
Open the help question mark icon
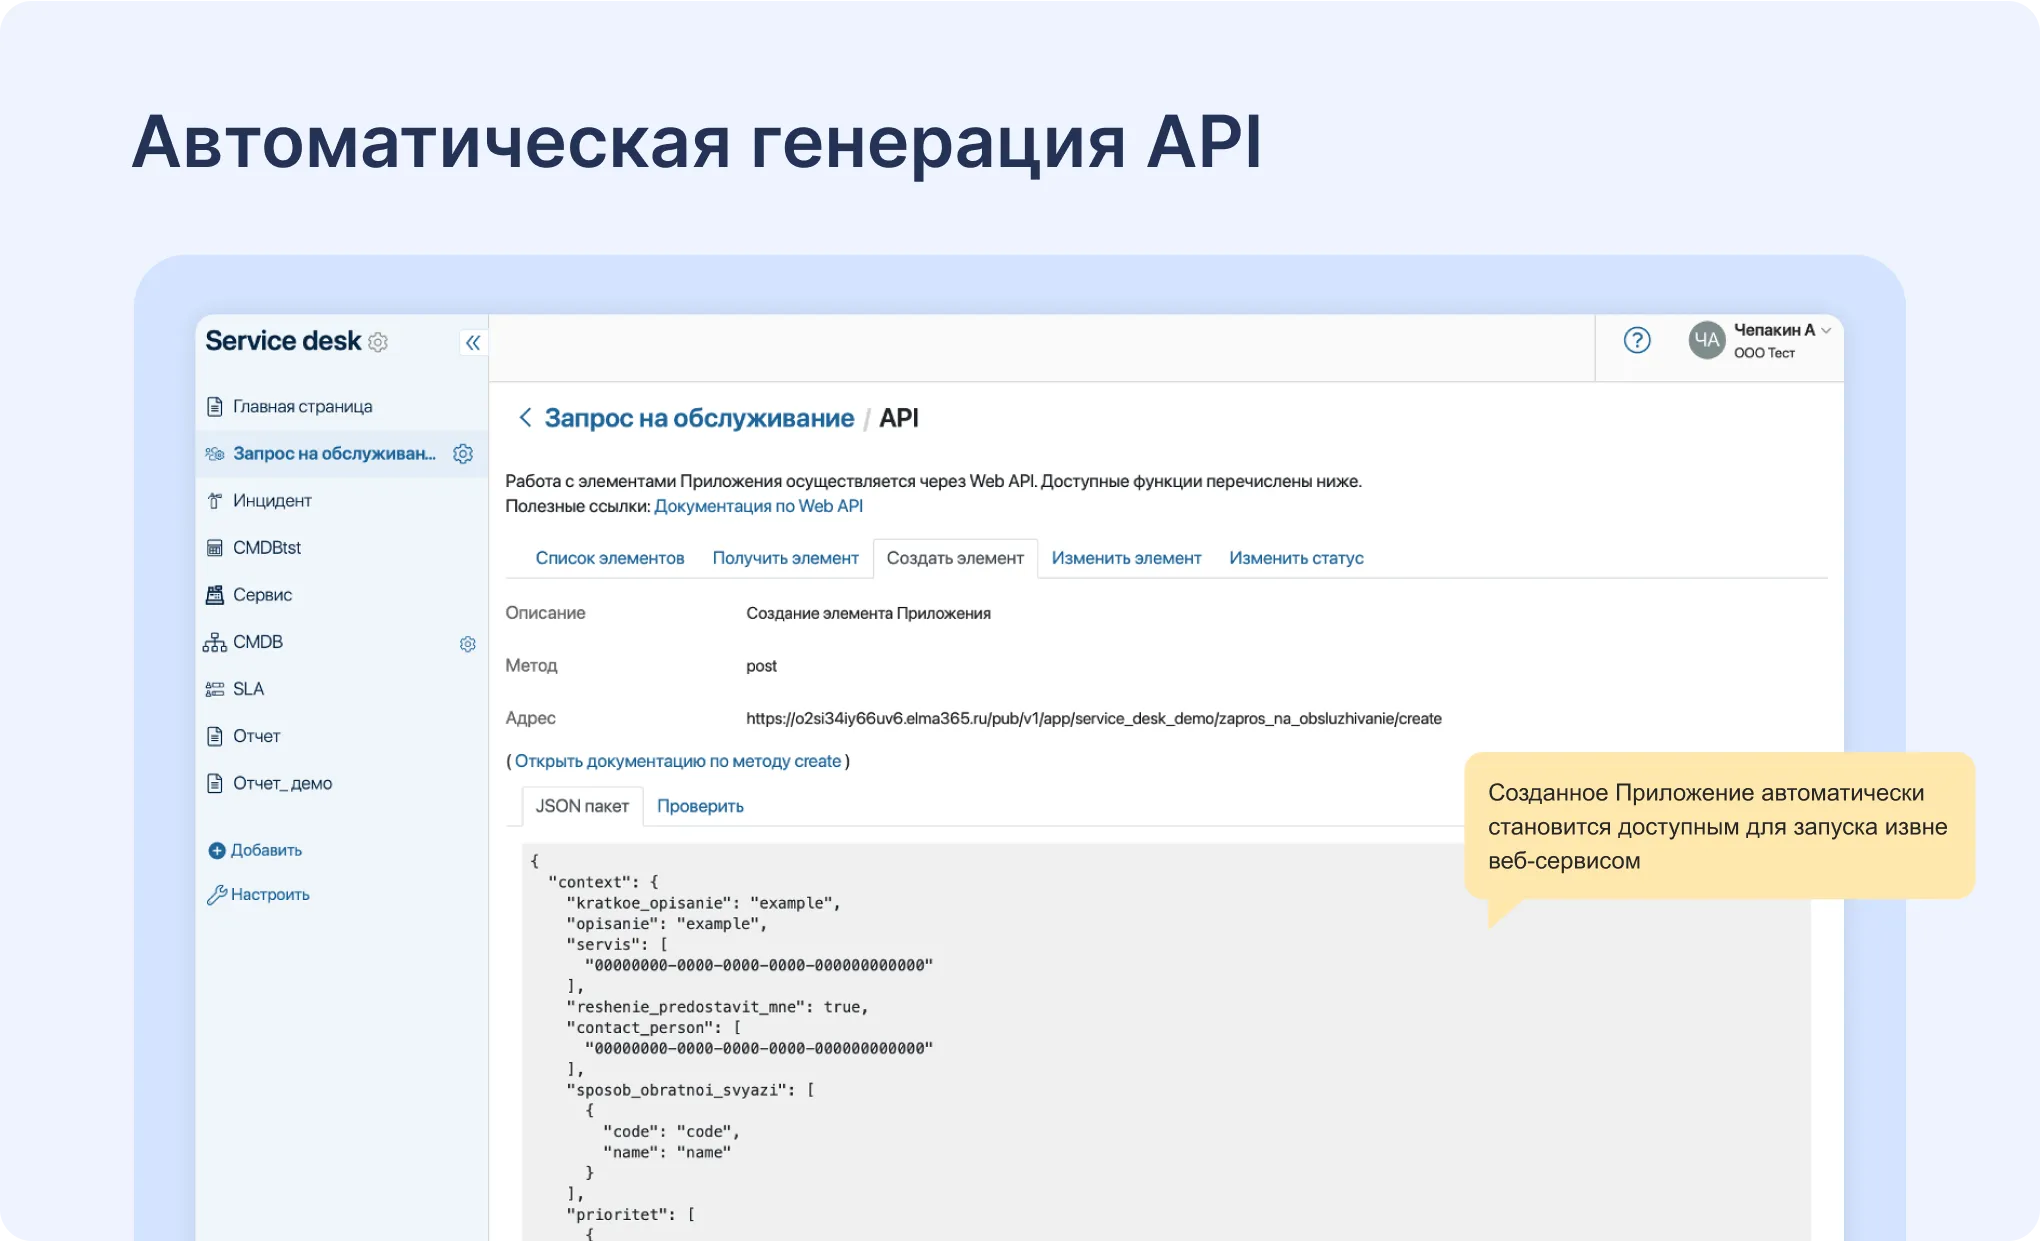pyautogui.click(x=1637, y=340)
